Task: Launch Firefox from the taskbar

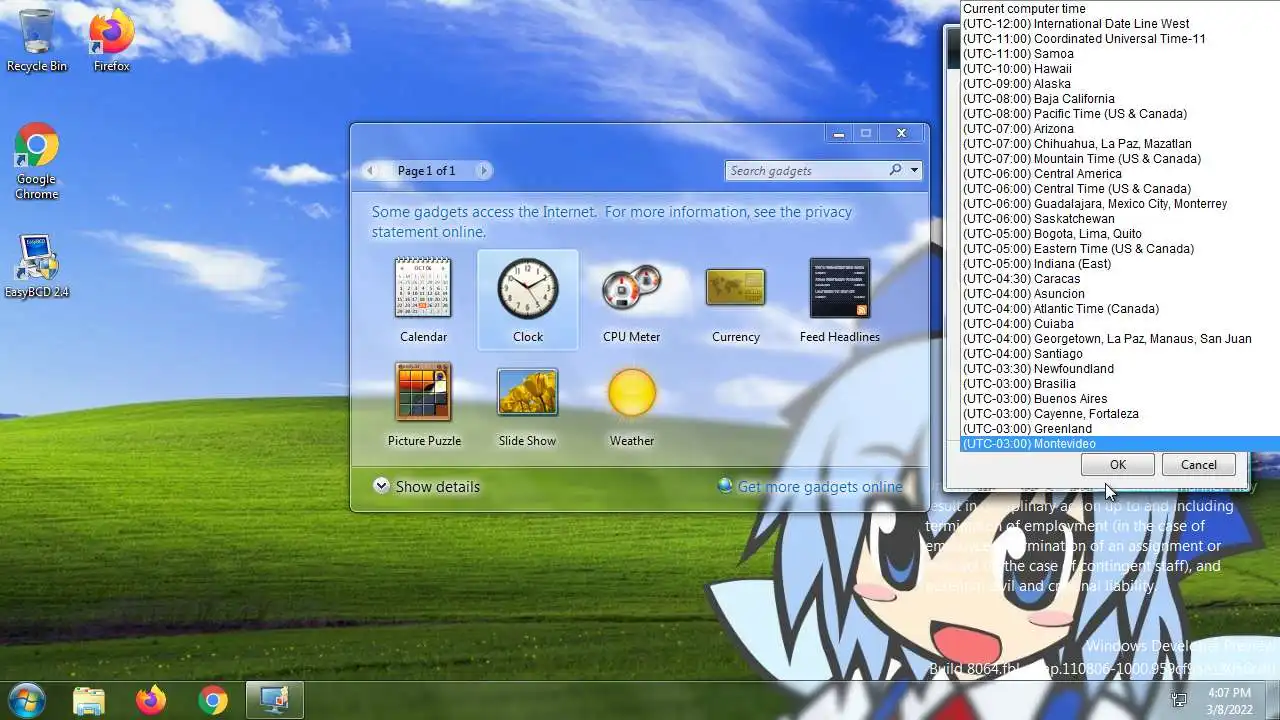Action: 151,700
